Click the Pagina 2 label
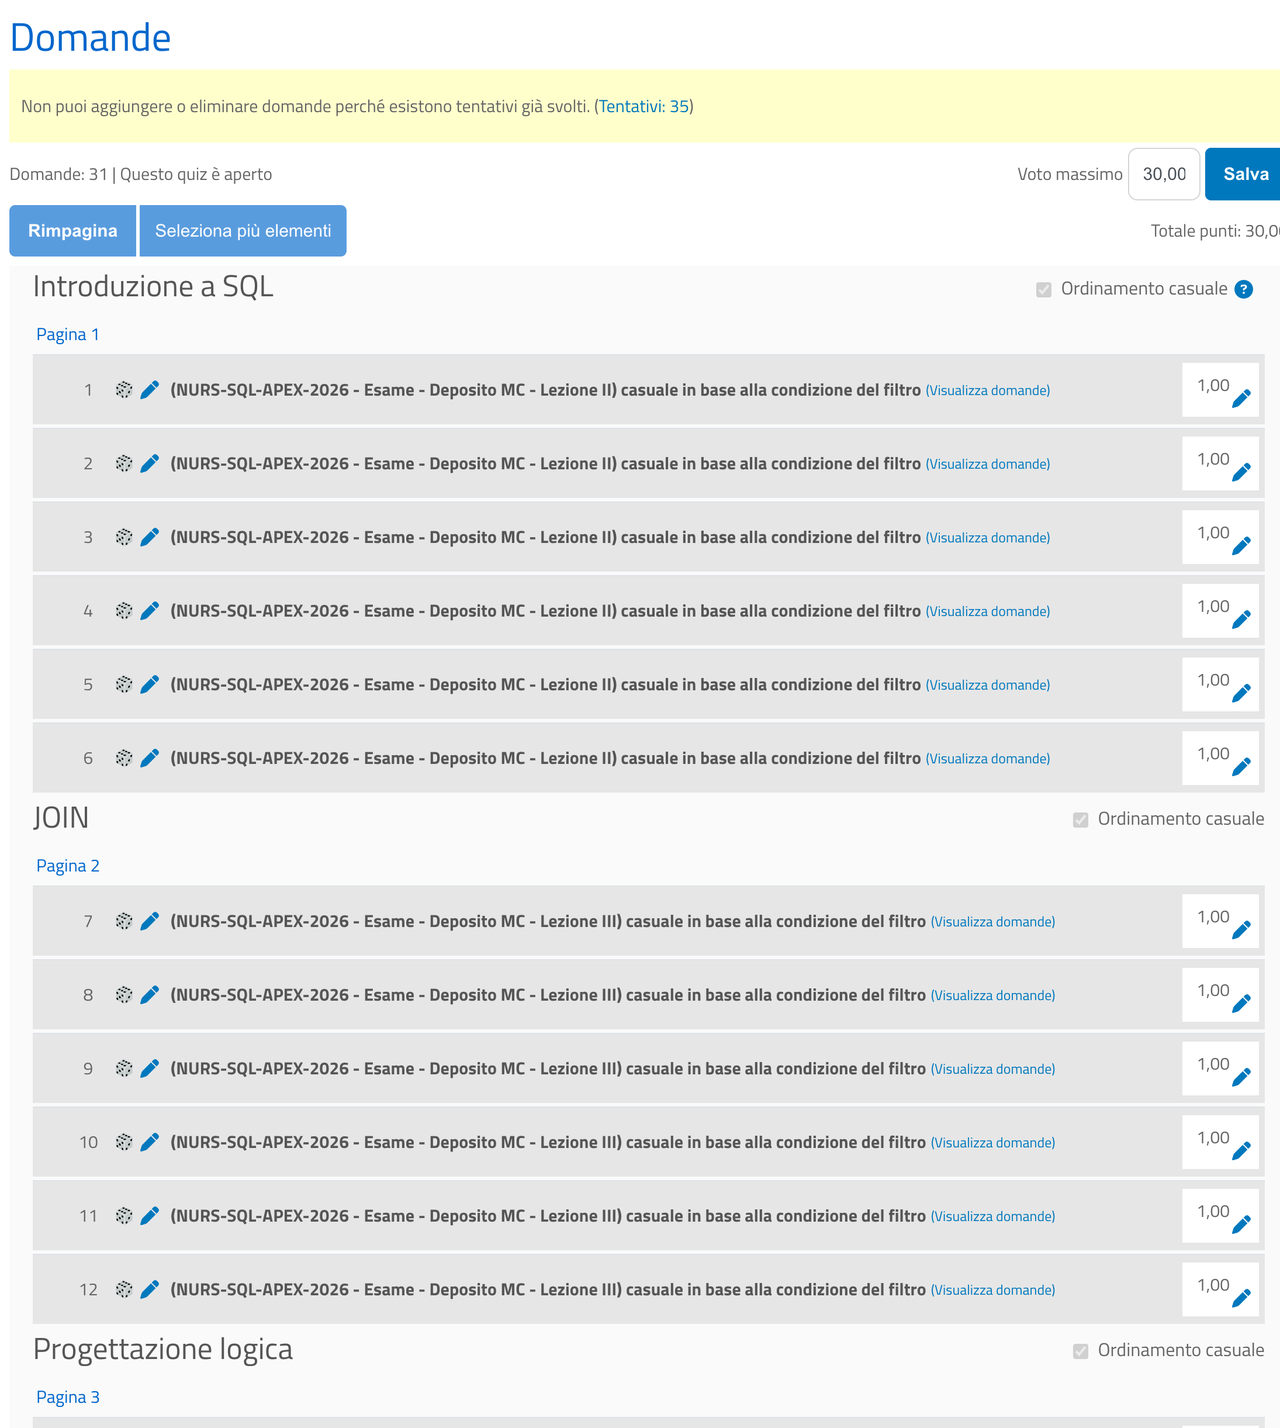This screenshot has width=1280, height=1428. (x=68, y=866)
